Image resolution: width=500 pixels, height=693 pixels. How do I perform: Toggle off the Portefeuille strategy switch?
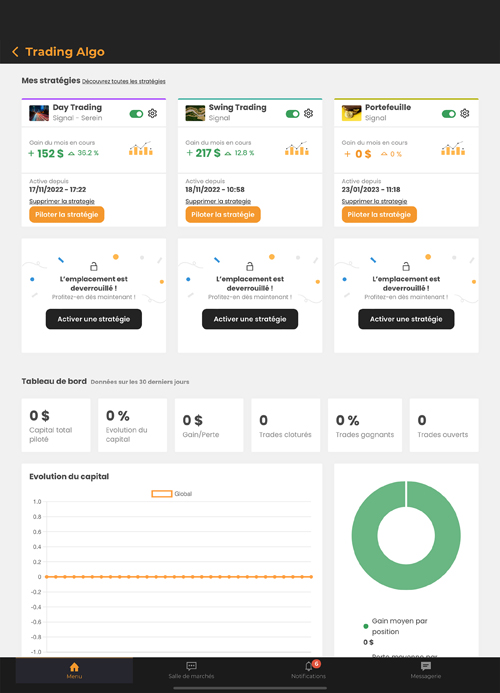point(448,114)
